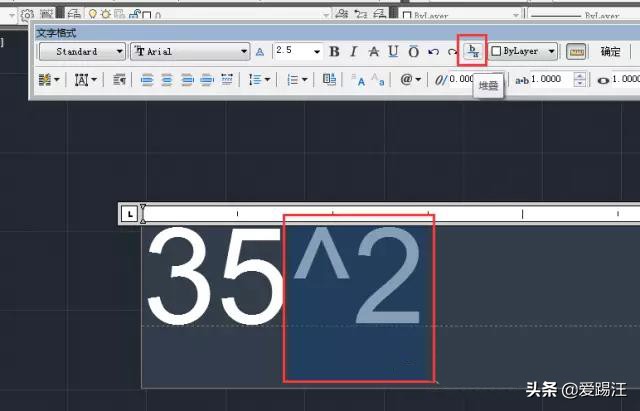Toggle italic text formatting
The height and width of the screenshot is (411, 640).
click(x=353, y=51)
